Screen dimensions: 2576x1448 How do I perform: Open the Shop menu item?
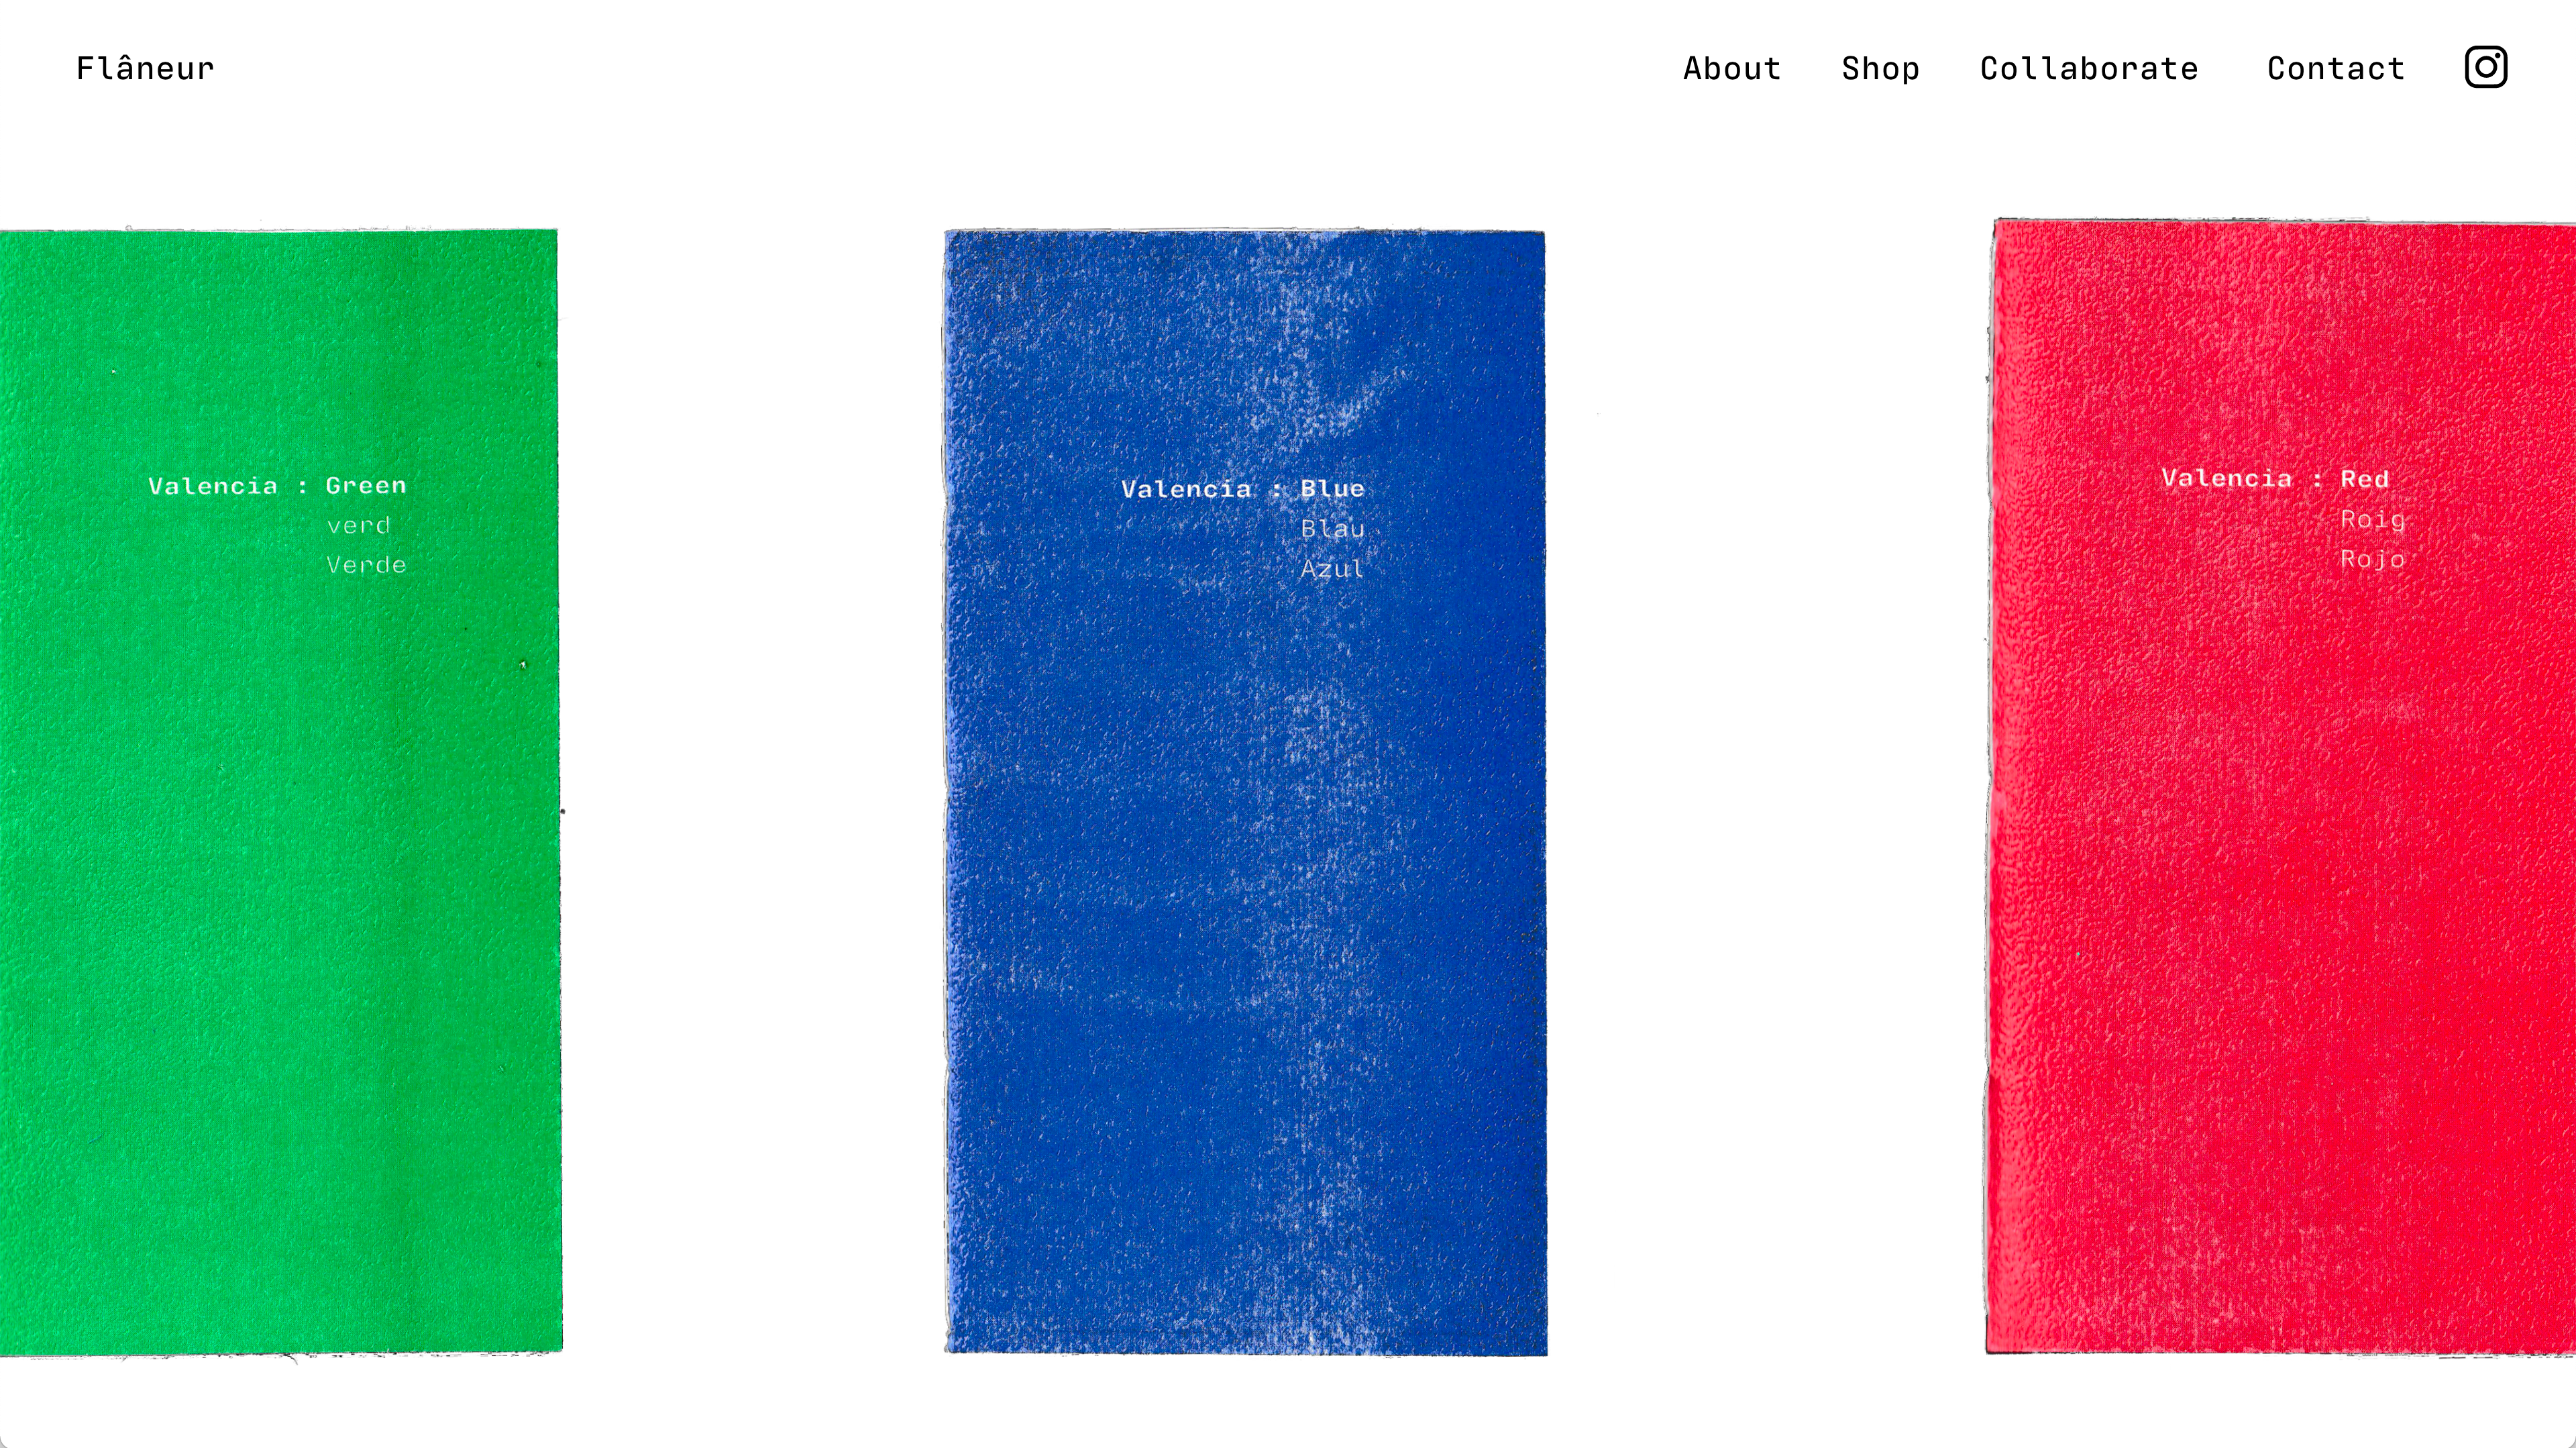click(1880, 68)
